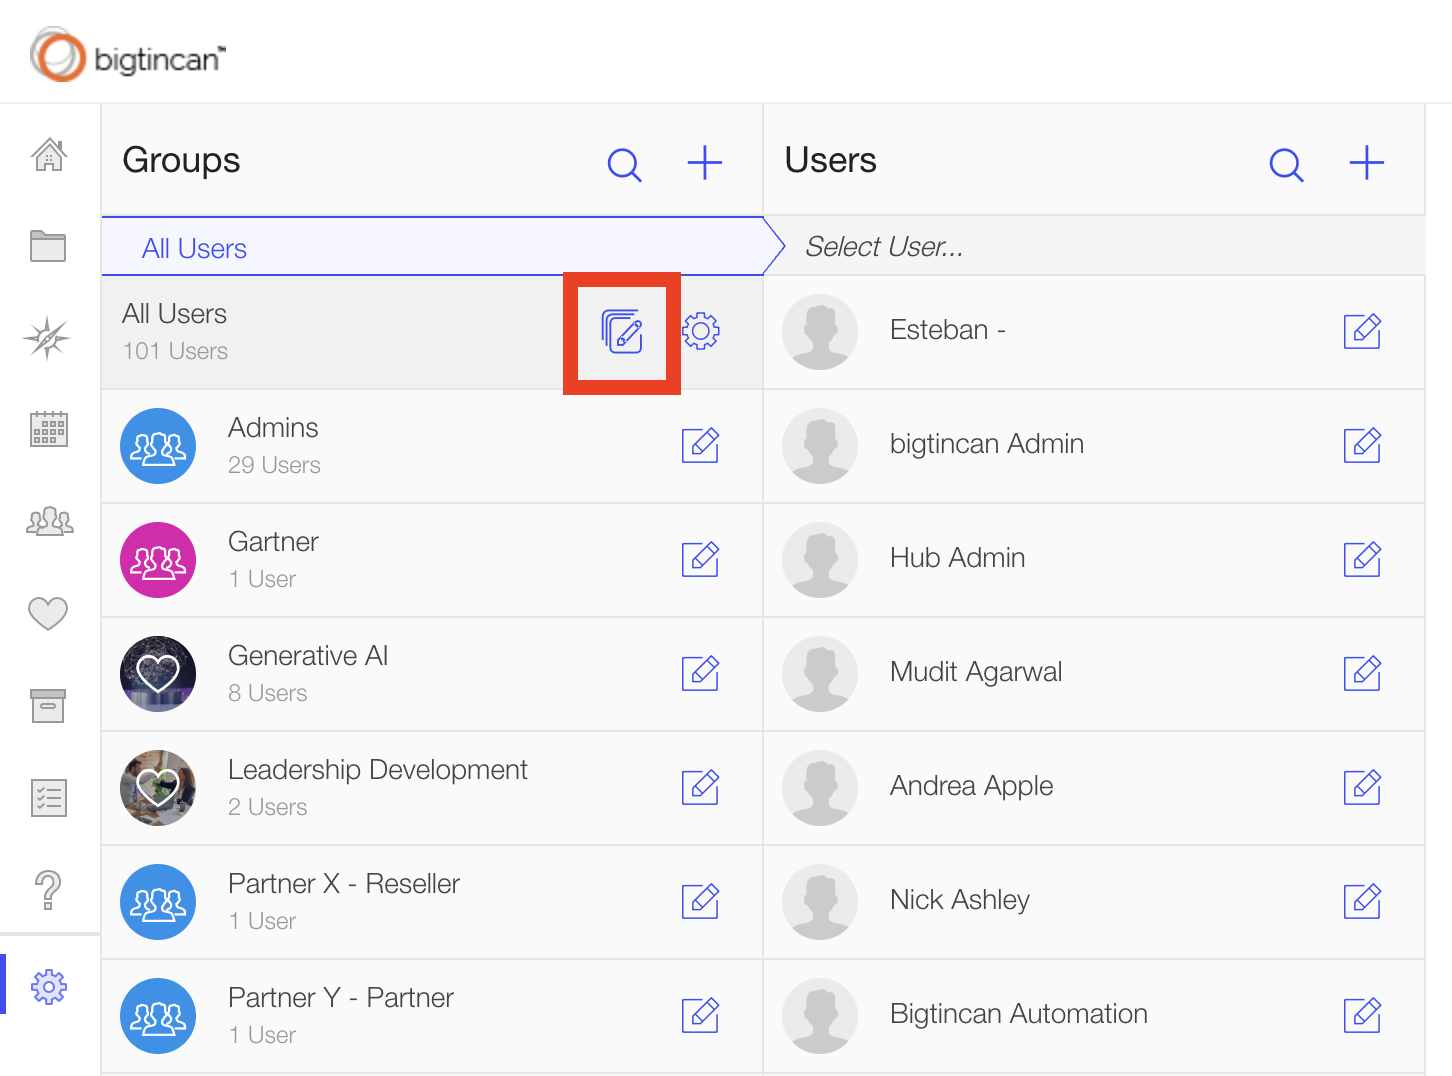Edit the Admins group
1452x1076 pixels.
coord(700,445)
